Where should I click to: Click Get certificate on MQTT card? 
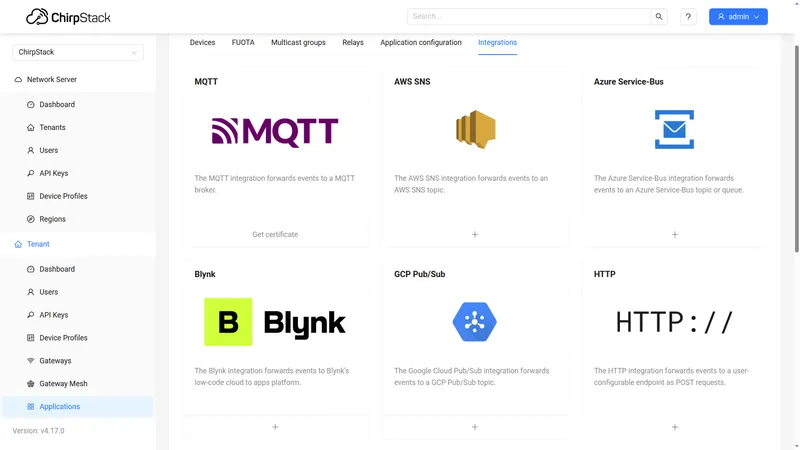(x=275, y=235)
